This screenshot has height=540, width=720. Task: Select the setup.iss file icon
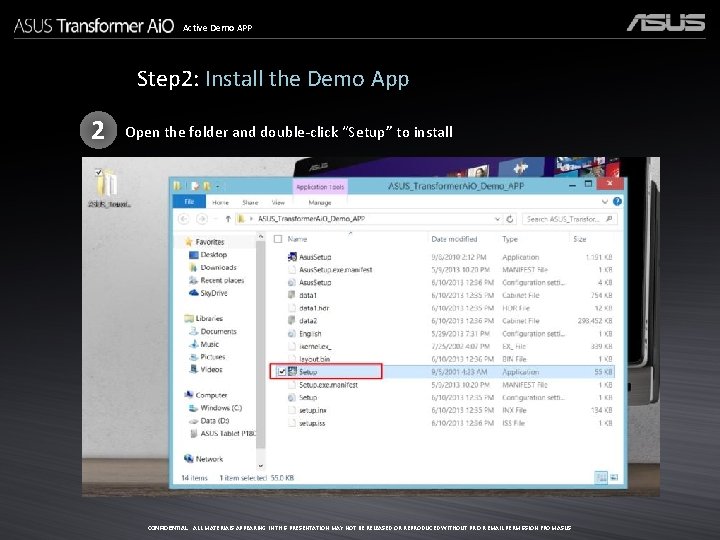point(292,423)
